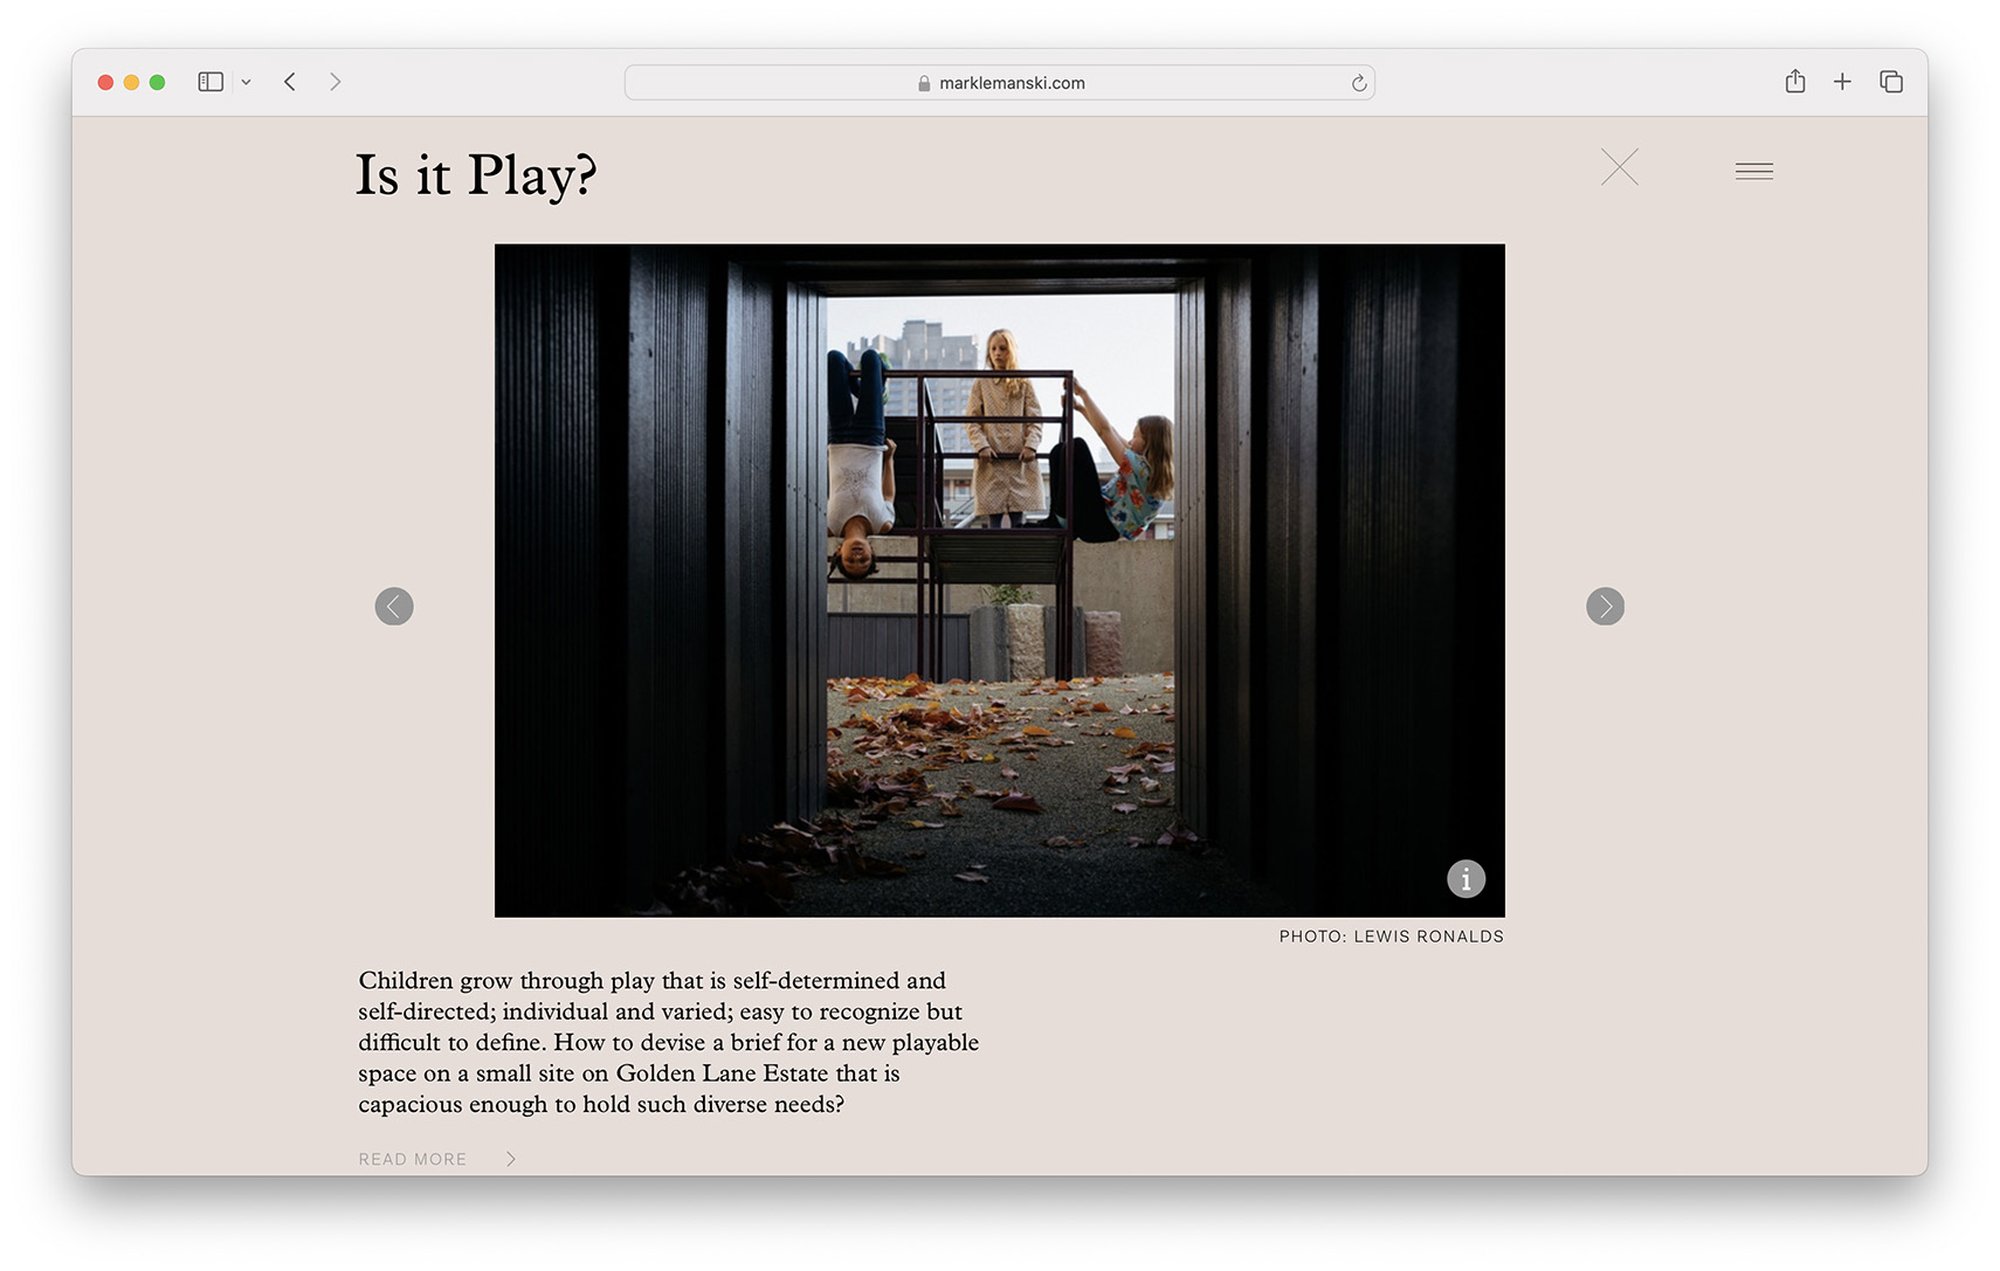Click the green full-screen window button

(x=157, y=82)
